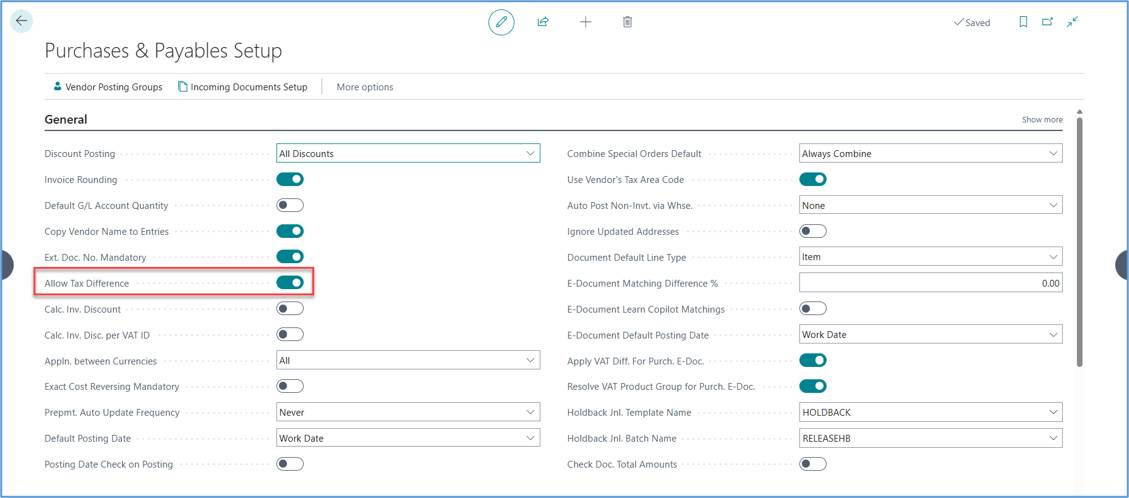
Task: Enable Calc. Inv. Disc. per VAT ID
Action: (x=290, y=335)
